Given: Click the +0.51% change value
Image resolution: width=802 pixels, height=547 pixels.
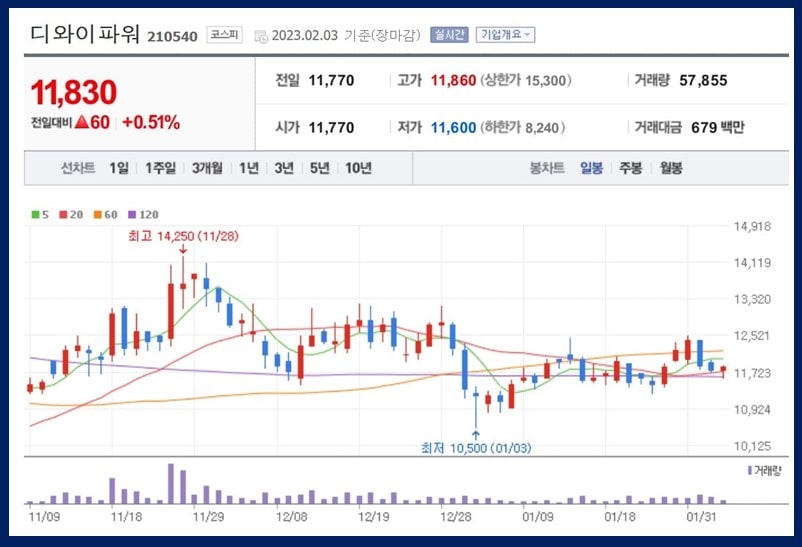Looking at the screenshot, I should point(151,122).
